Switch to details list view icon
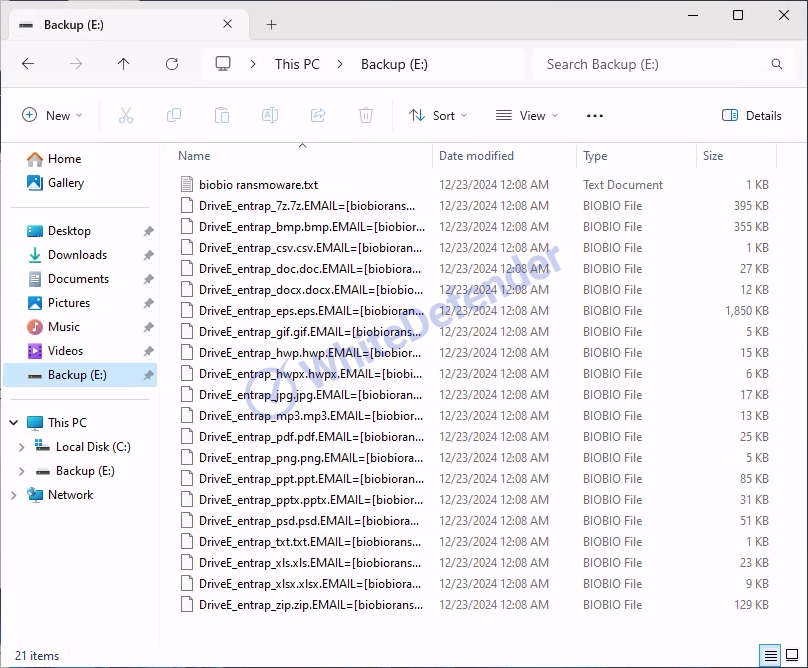Image resolution: width=808 pixels, height=668 pixels. coord(770,656)
